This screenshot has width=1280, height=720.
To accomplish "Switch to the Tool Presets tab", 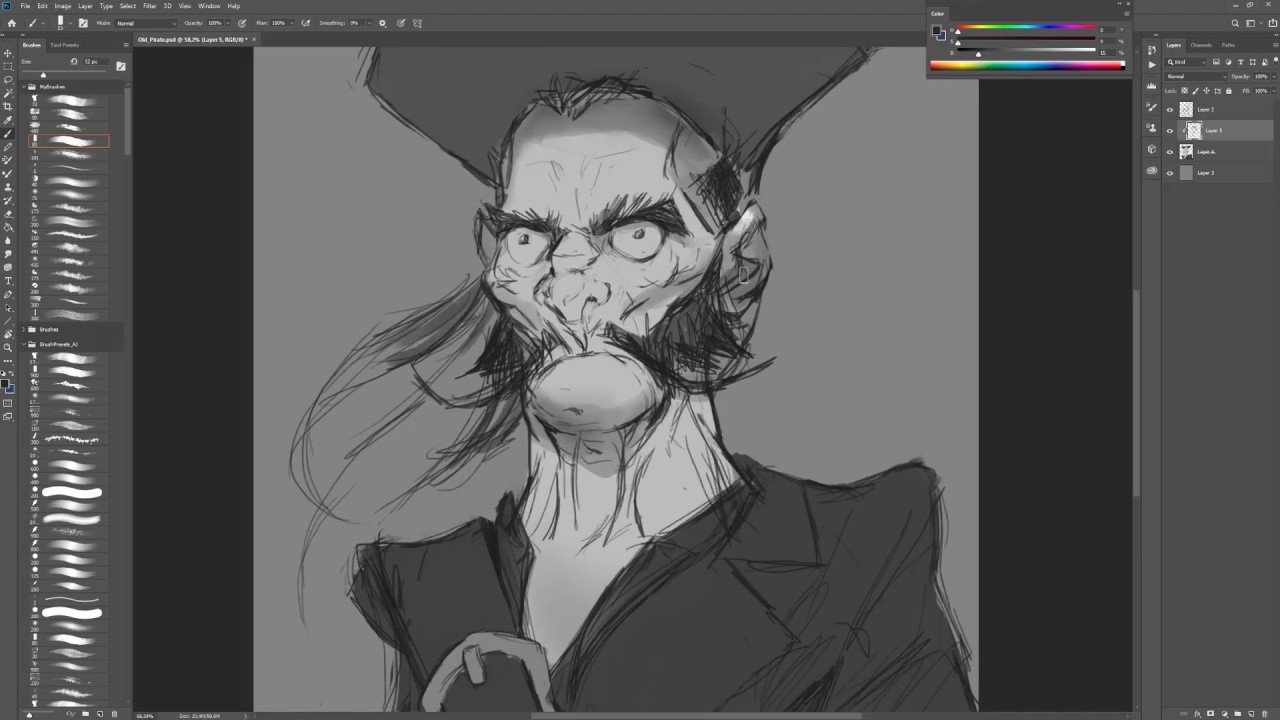I will click(x=65, y=45).
